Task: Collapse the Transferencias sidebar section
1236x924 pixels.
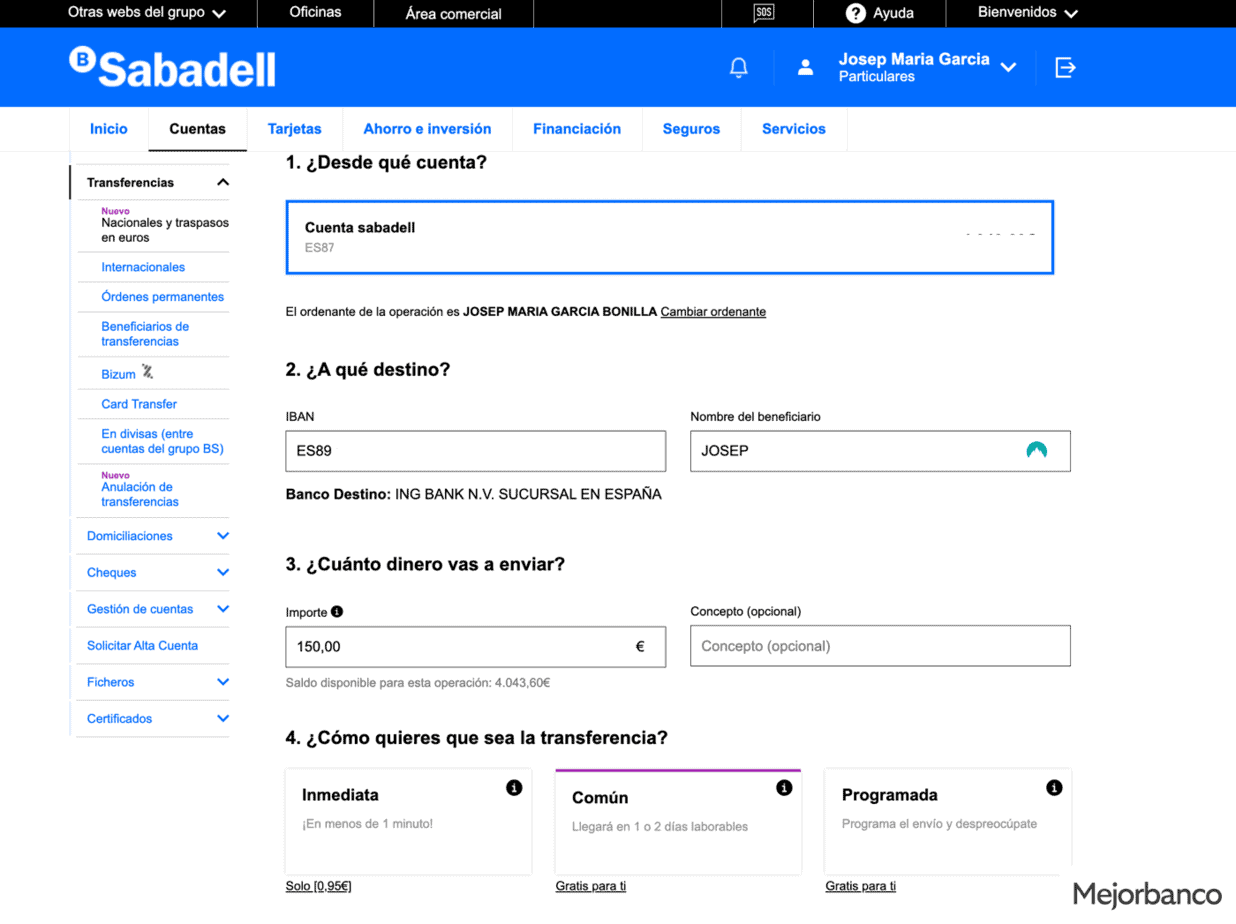Action: tap(223, 182)
